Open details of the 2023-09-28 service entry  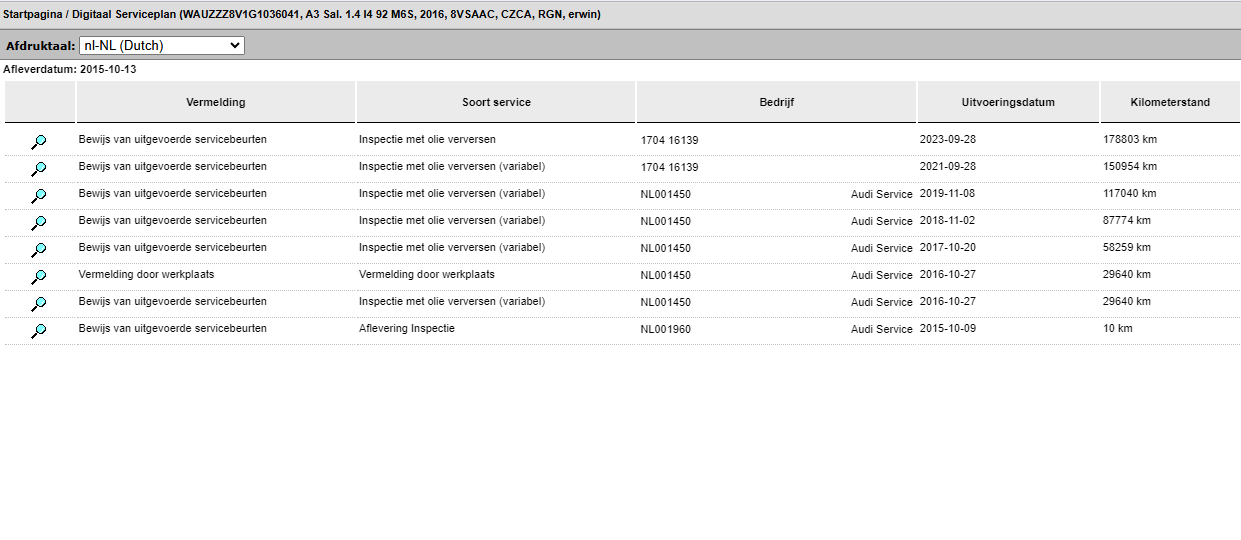point(39,141)
